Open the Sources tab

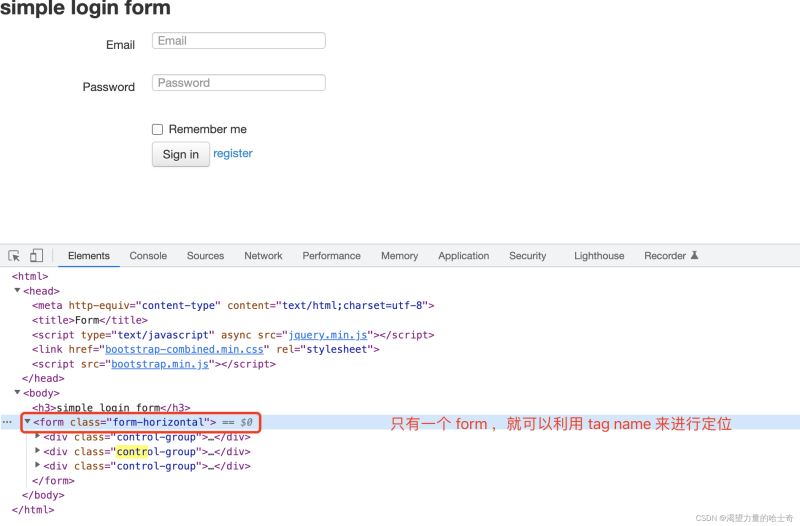click(x=205, y=256)
